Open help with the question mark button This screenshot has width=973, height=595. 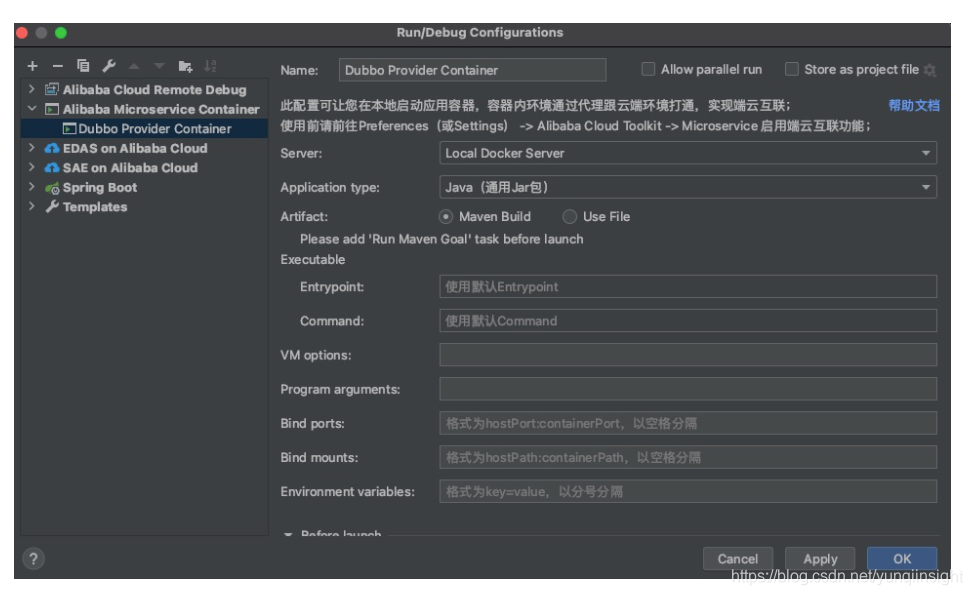(x=34, y=558)
